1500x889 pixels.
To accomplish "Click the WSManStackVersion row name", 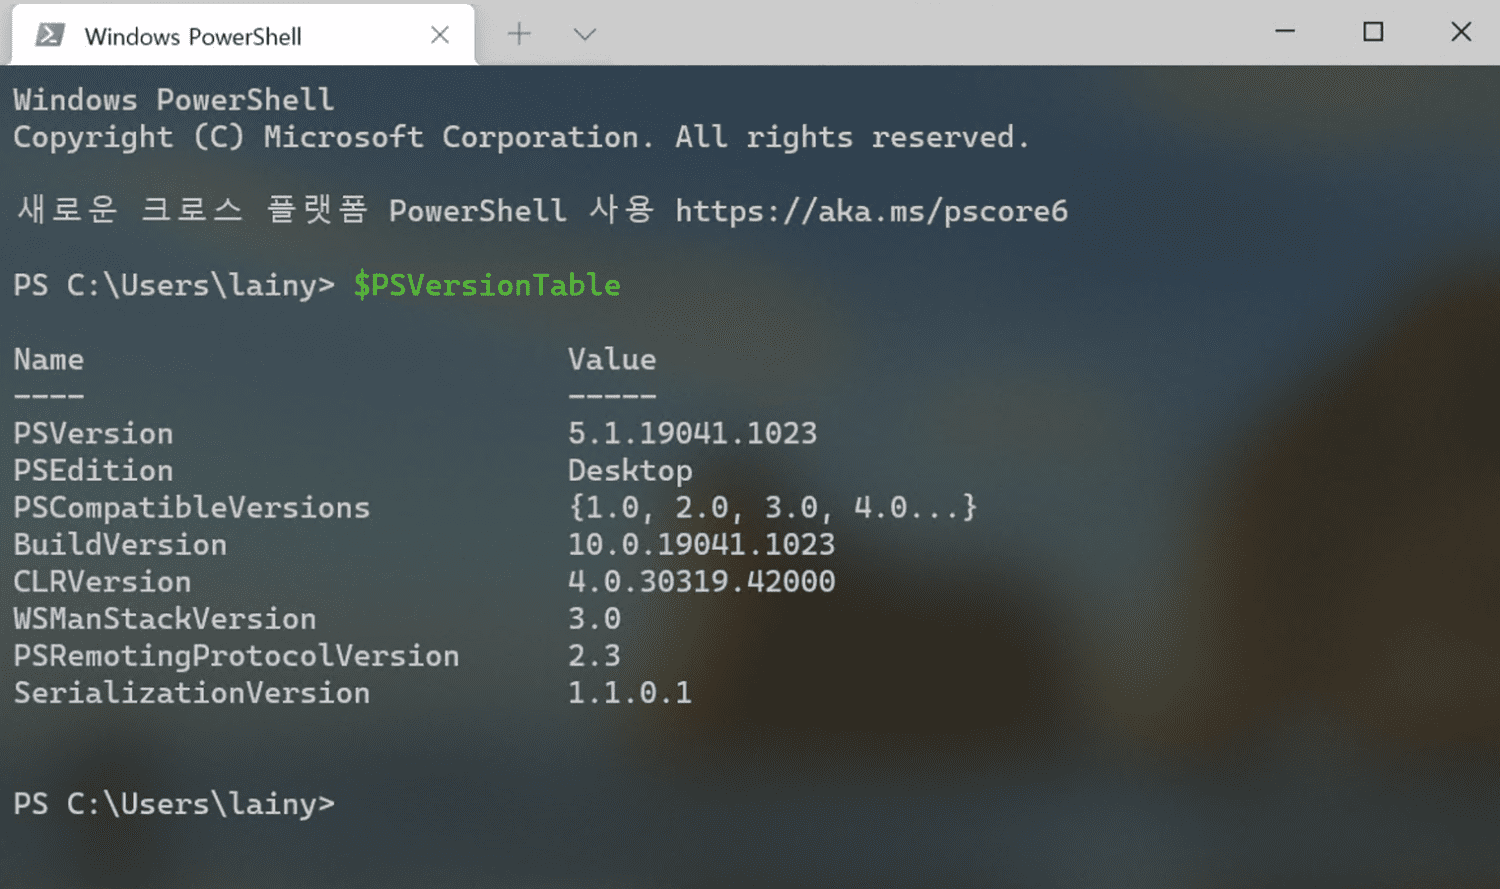I will coord(165,618).
